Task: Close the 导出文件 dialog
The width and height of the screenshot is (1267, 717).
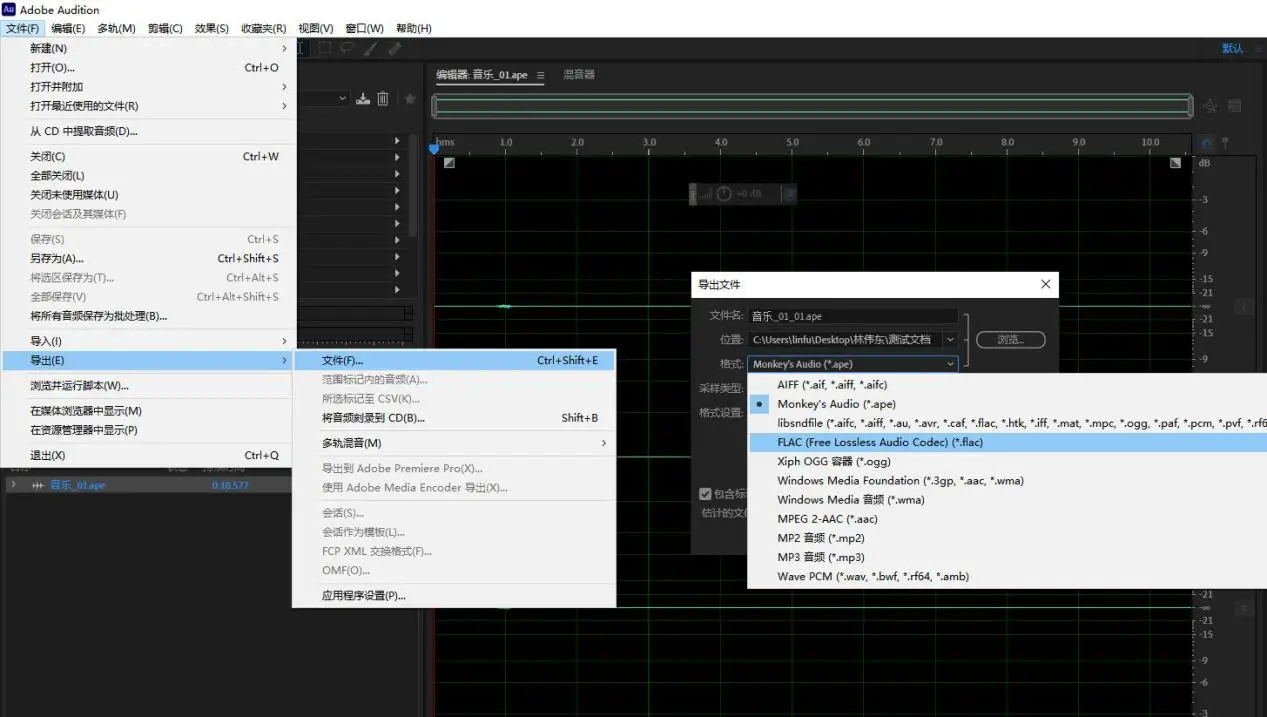Action: pyautogui.click(x=1045, y=284)
